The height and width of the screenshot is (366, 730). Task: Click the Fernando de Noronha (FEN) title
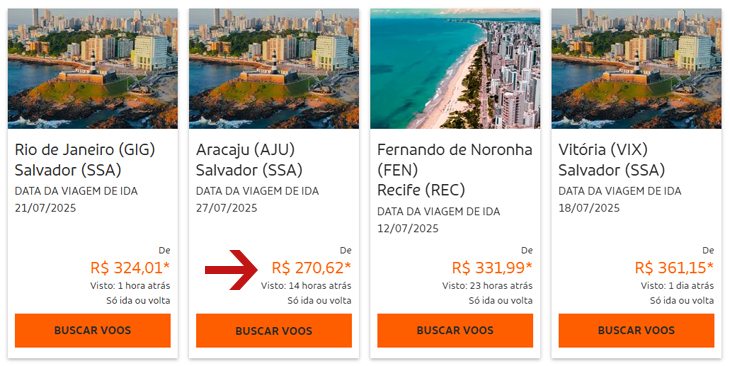(x=455, y=160)
